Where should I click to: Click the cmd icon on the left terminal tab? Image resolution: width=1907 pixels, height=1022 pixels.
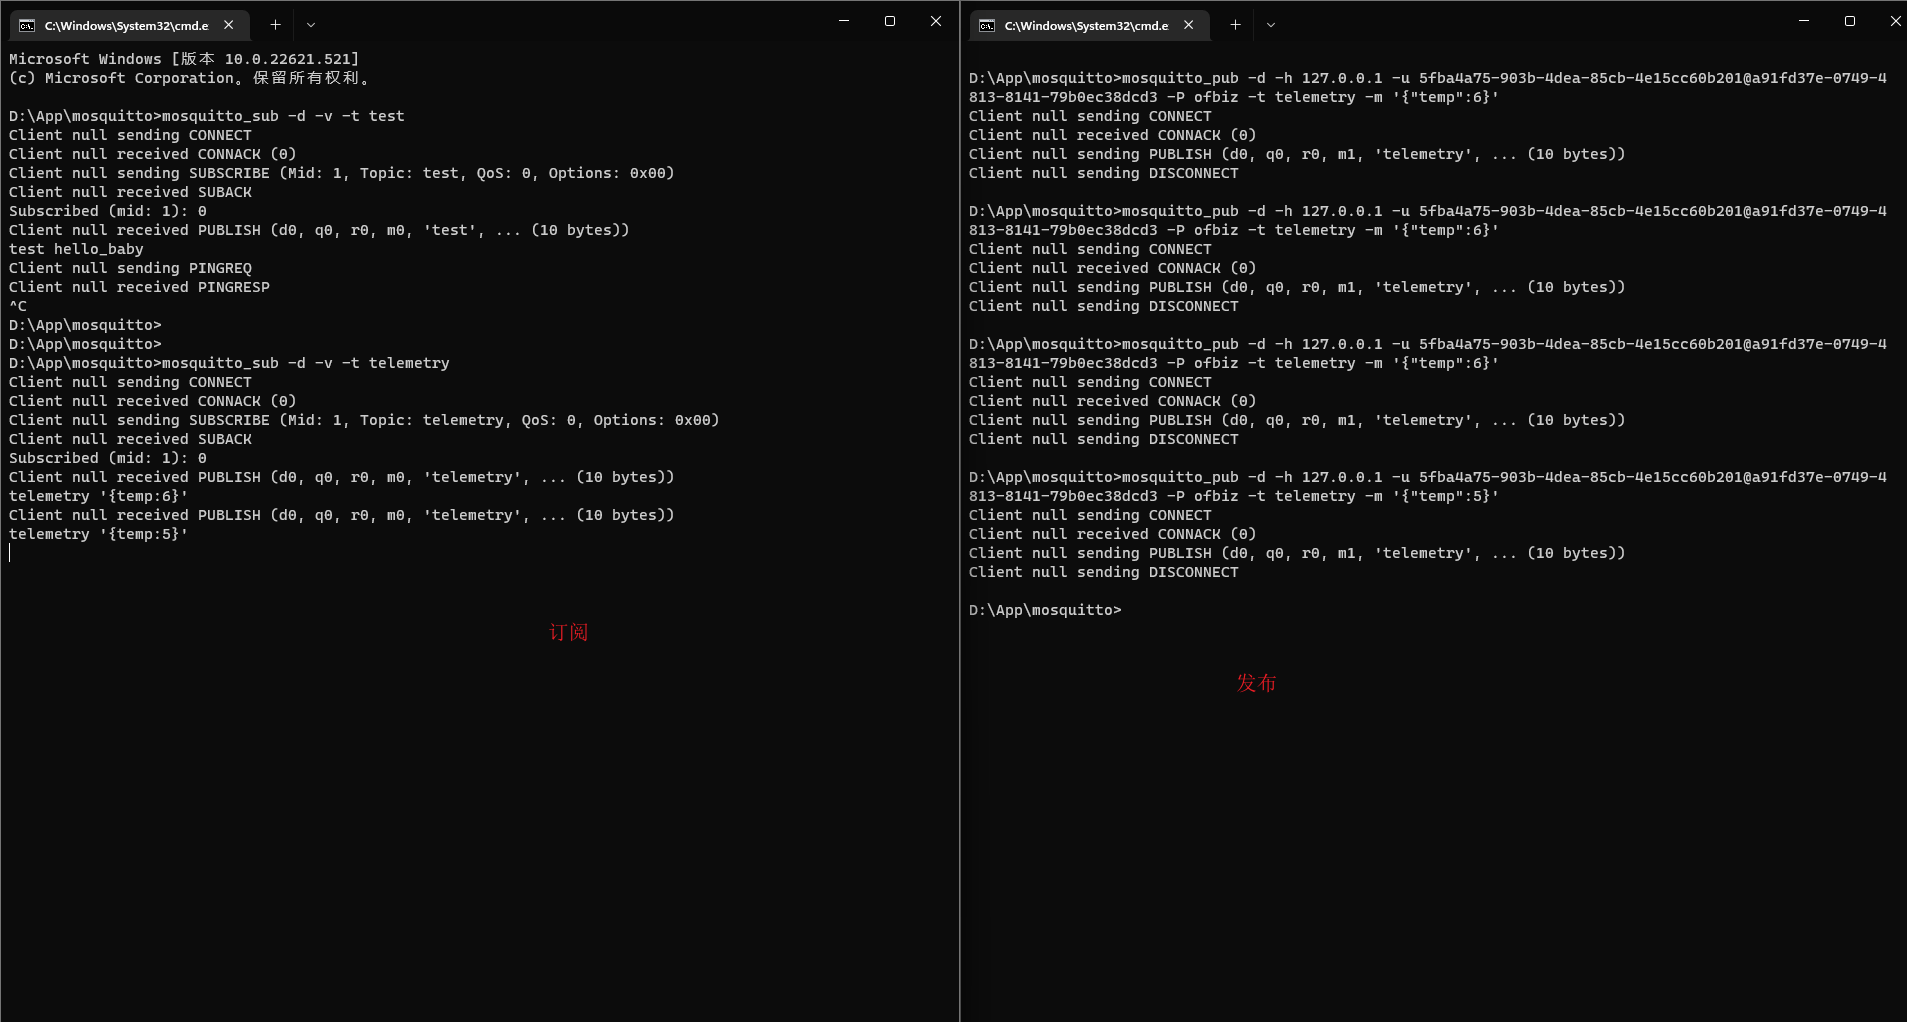(x=29, y=24)
